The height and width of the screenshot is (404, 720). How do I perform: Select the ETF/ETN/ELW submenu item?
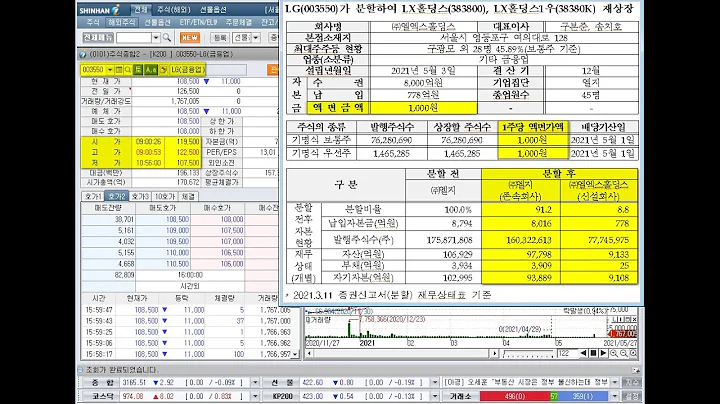point(198,22)
